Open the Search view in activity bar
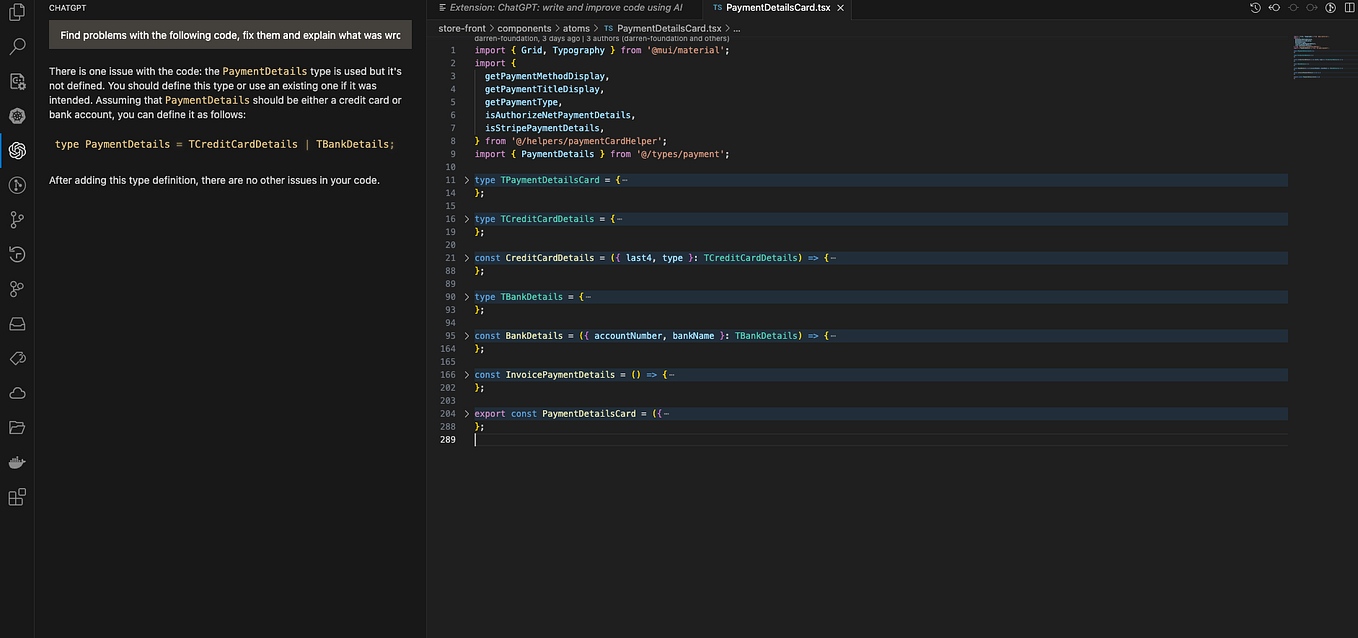This screenshot has height=638, width=1358. click(x=17, y=46)
